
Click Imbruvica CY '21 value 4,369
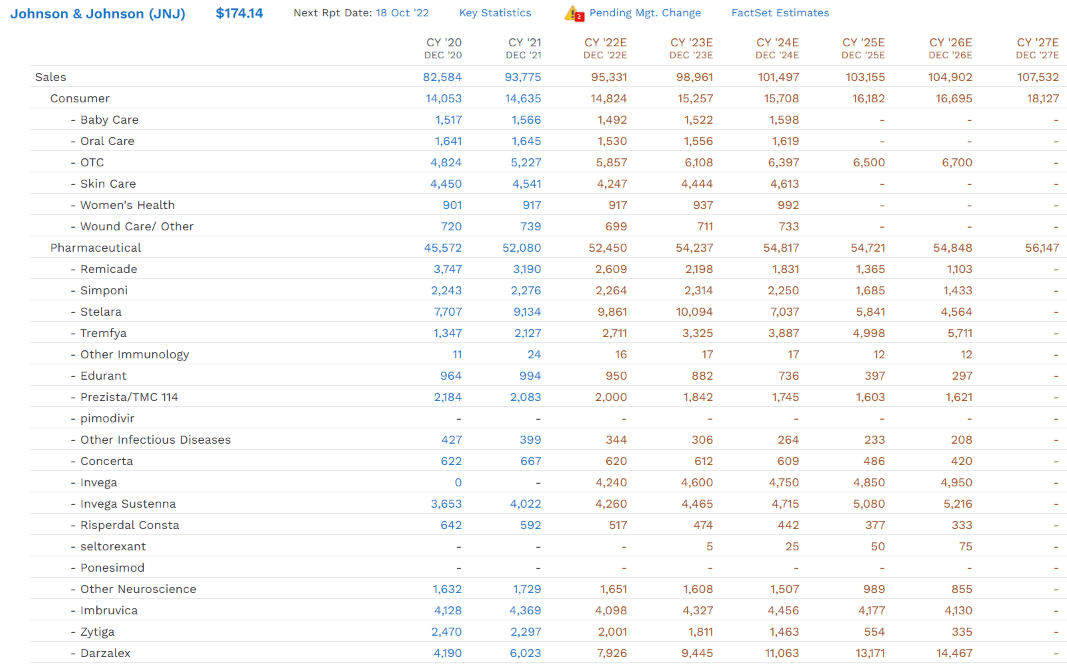click(525, 610)
